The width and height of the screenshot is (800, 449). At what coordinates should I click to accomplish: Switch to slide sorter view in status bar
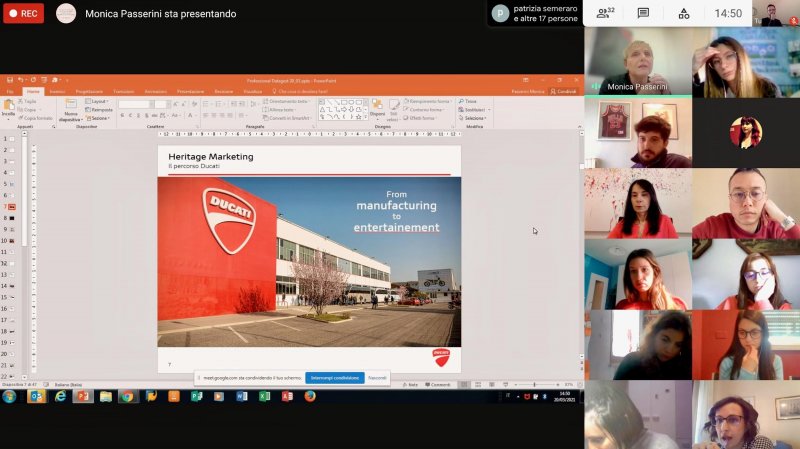click(x=478, y=385)
